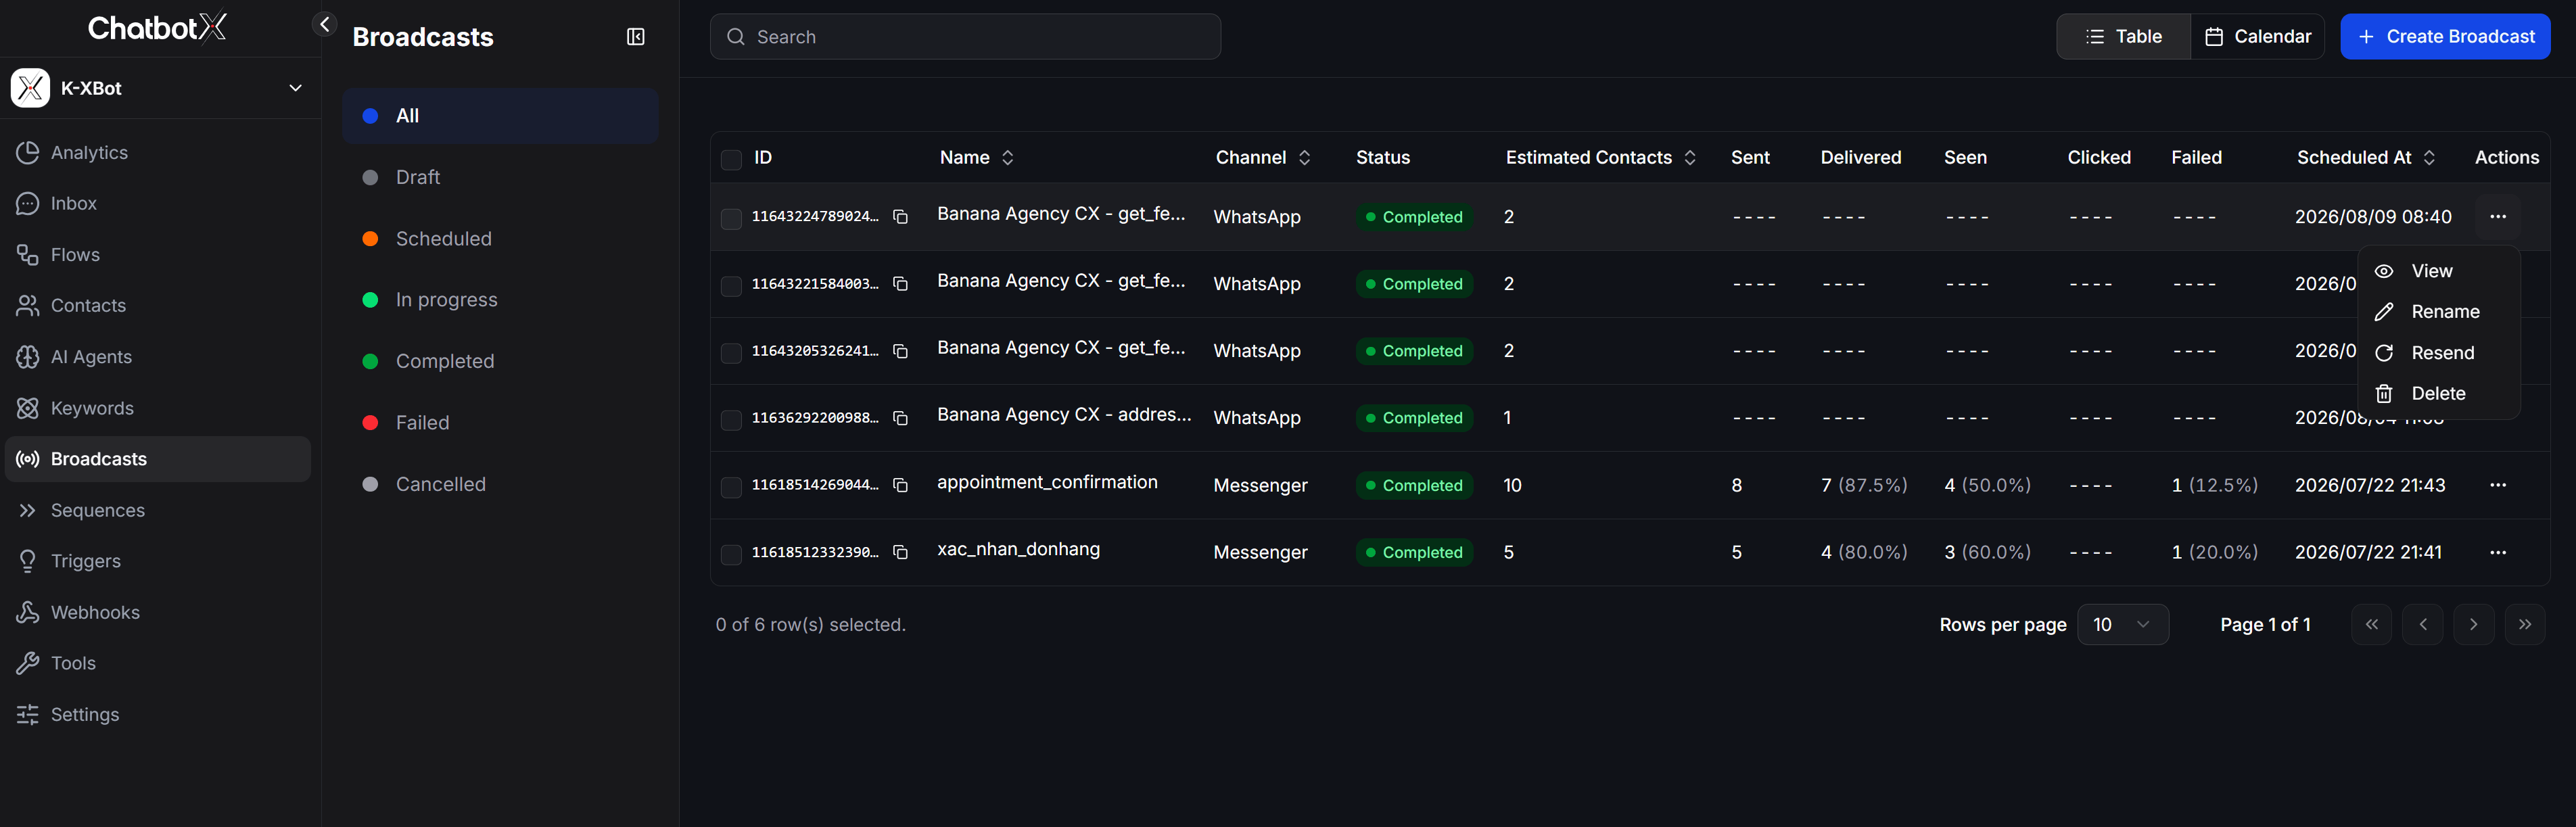Screen dimensions: 2576x827
Task: Go to Flows in the sidebar
Action: (158, 254)
